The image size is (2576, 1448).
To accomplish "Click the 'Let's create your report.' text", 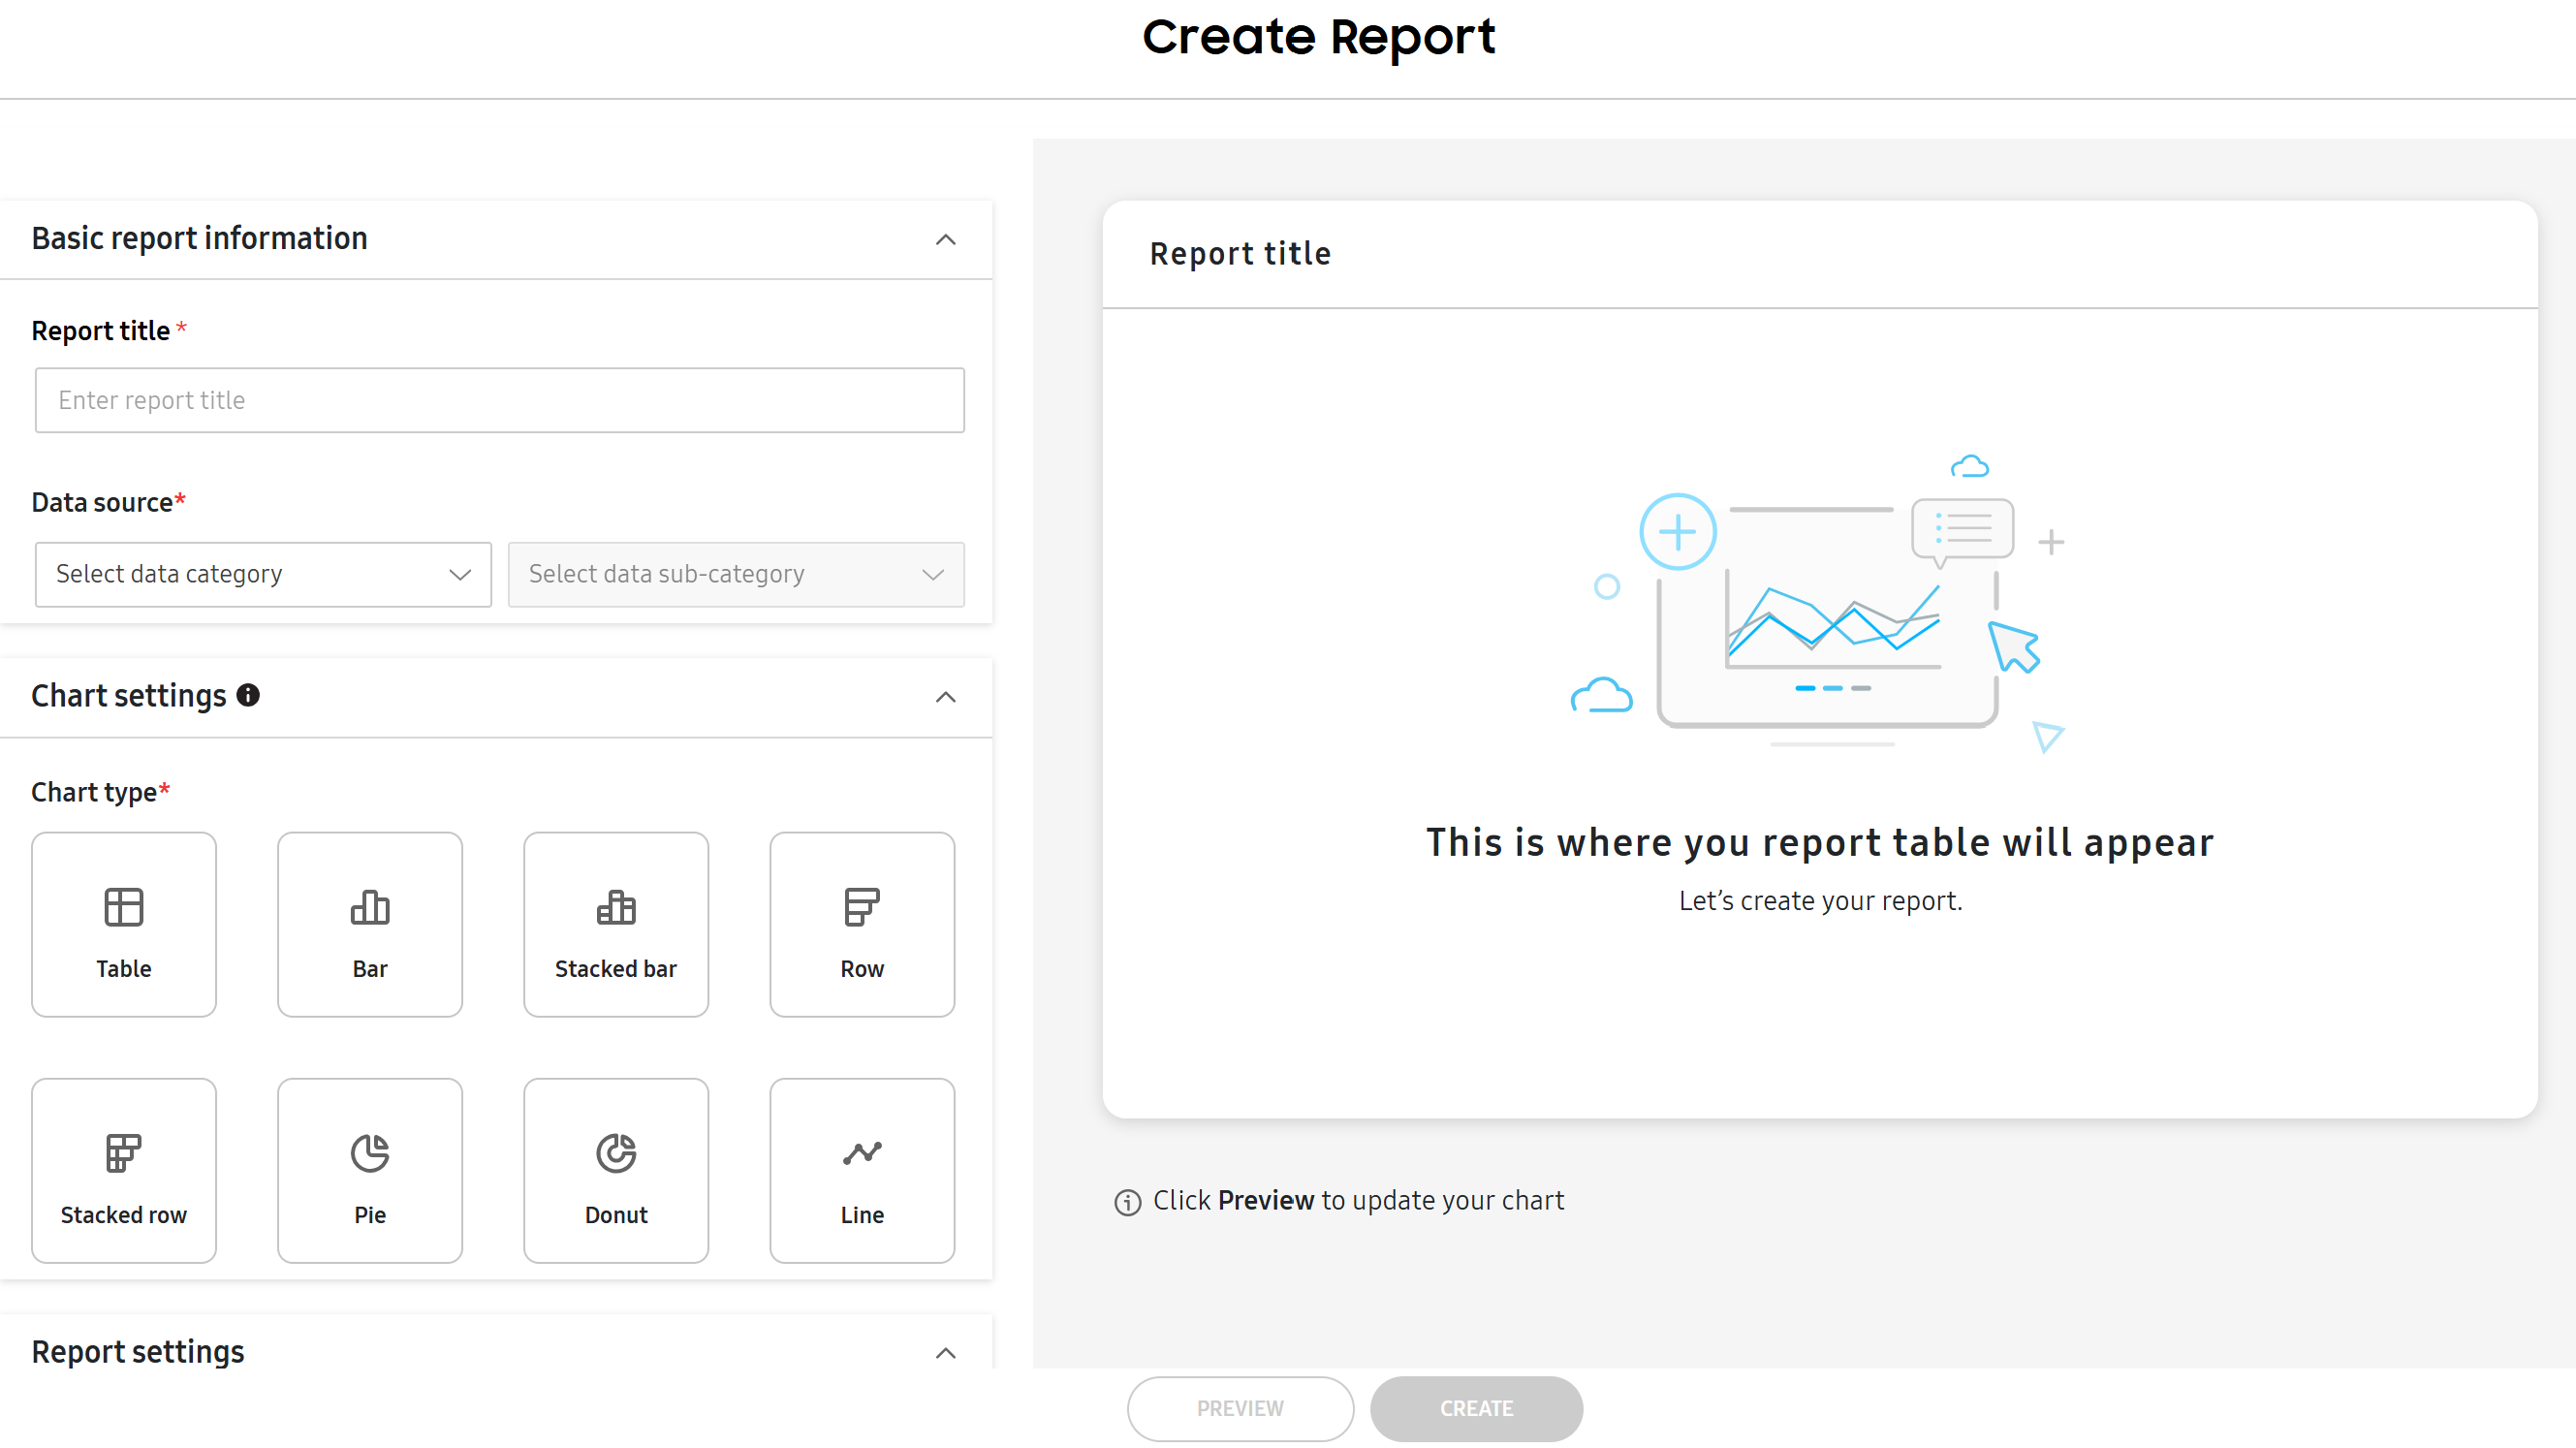I will point(1820,901).
